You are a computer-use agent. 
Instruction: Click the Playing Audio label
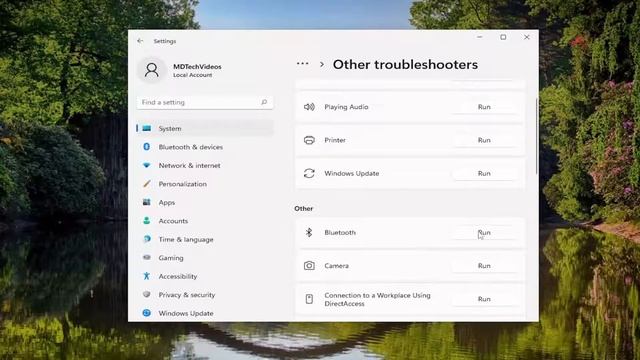click(x=346, y=107)
